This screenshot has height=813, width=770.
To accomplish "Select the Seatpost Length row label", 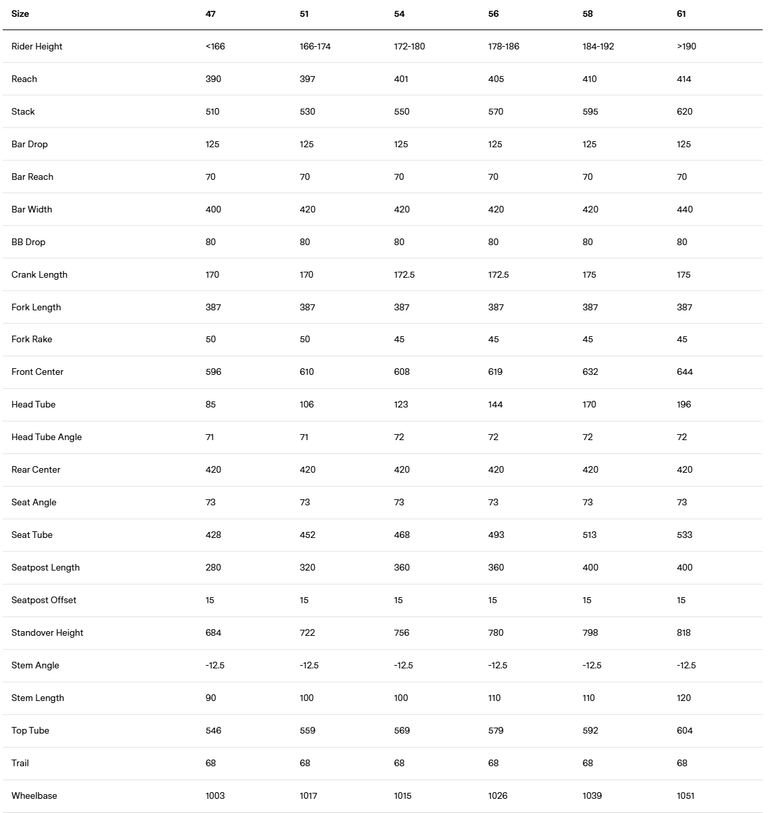I will click(x=45, y=568).
